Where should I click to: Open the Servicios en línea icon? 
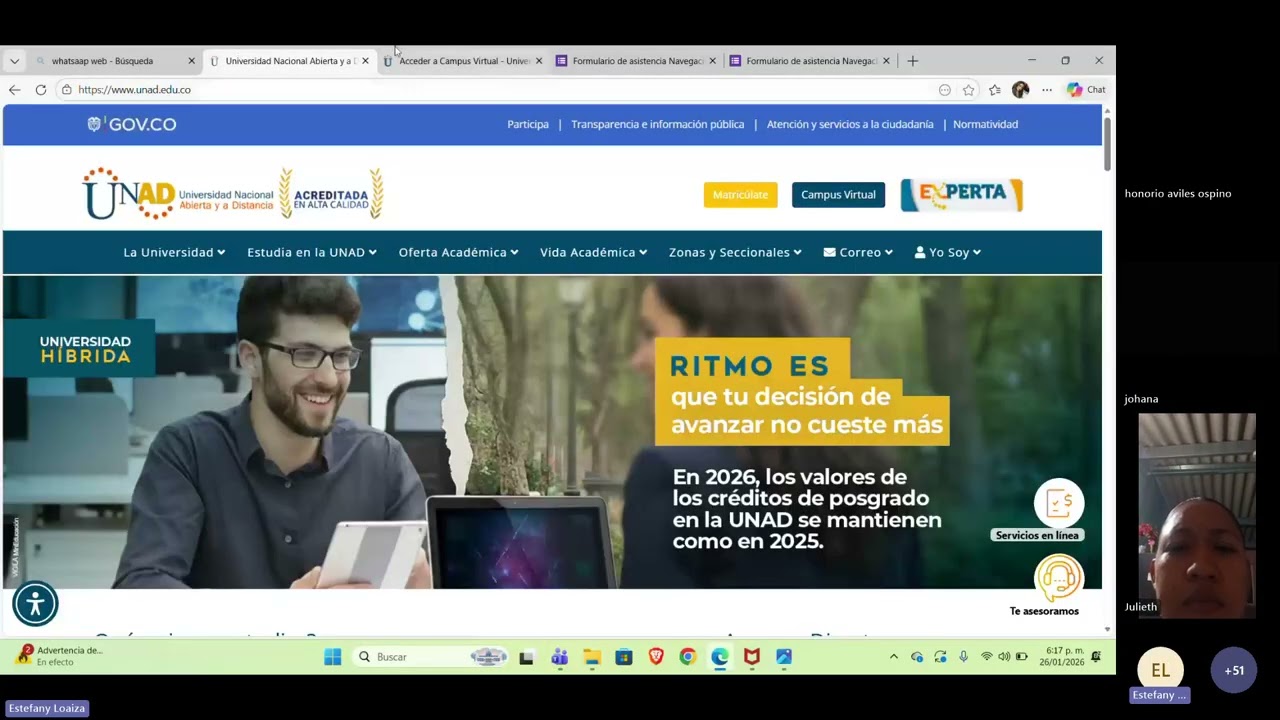click(x=1059, y=503)
